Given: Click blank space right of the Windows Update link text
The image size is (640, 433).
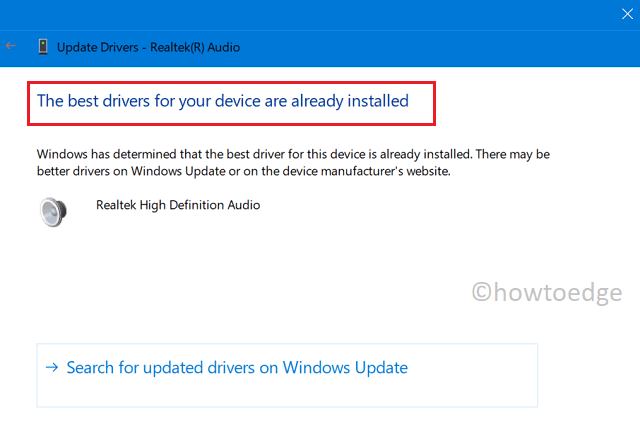Looking at the screenshot, I should coord(475,367).
